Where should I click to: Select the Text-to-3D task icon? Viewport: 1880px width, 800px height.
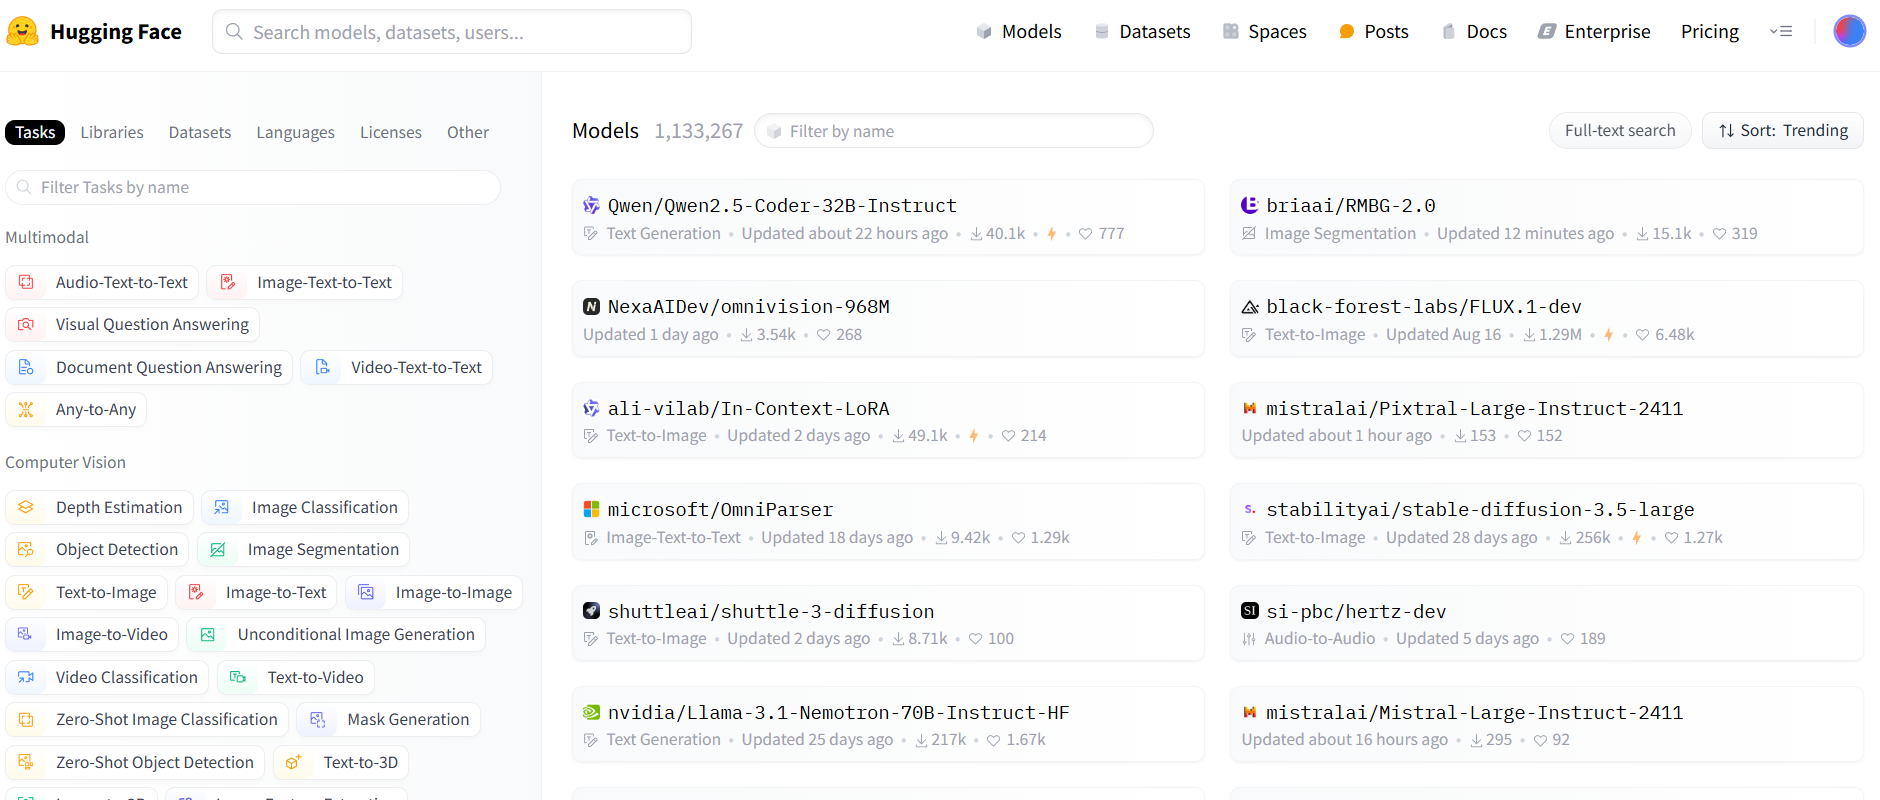pos(293,763)
